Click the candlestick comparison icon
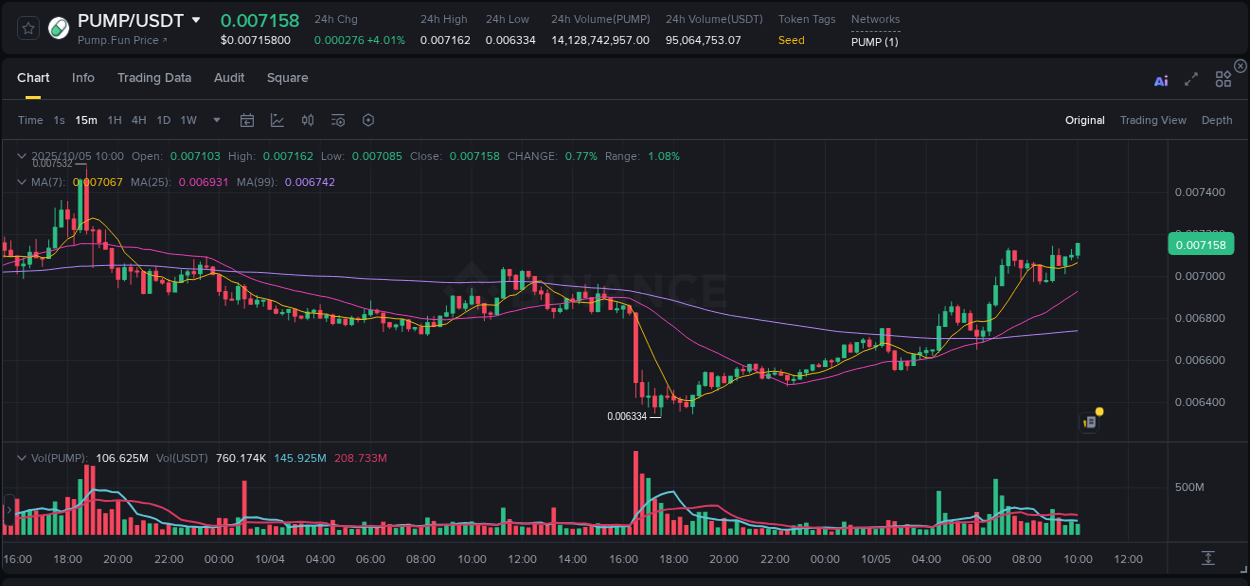1250x586 pixels. [x=307, y=120]
